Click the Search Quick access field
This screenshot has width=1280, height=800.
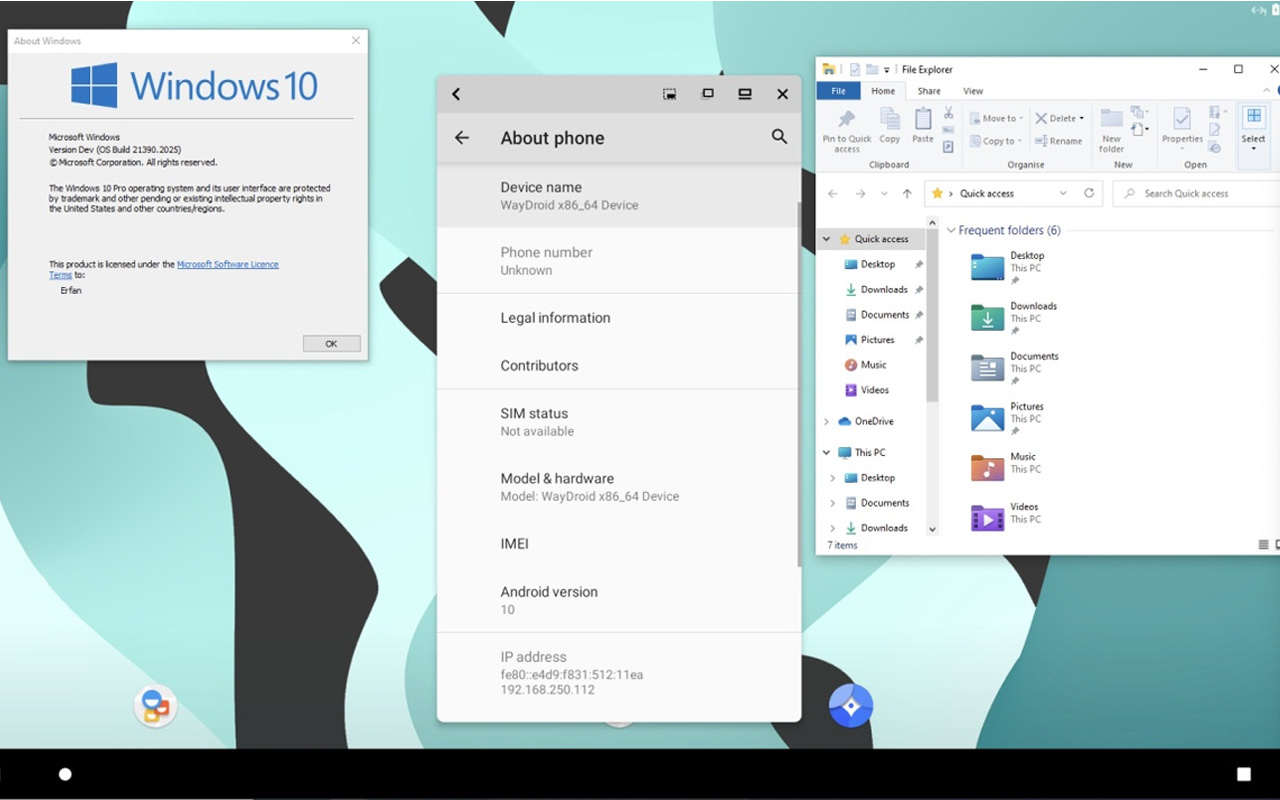pyautogui.click(x=1197, y=193)
